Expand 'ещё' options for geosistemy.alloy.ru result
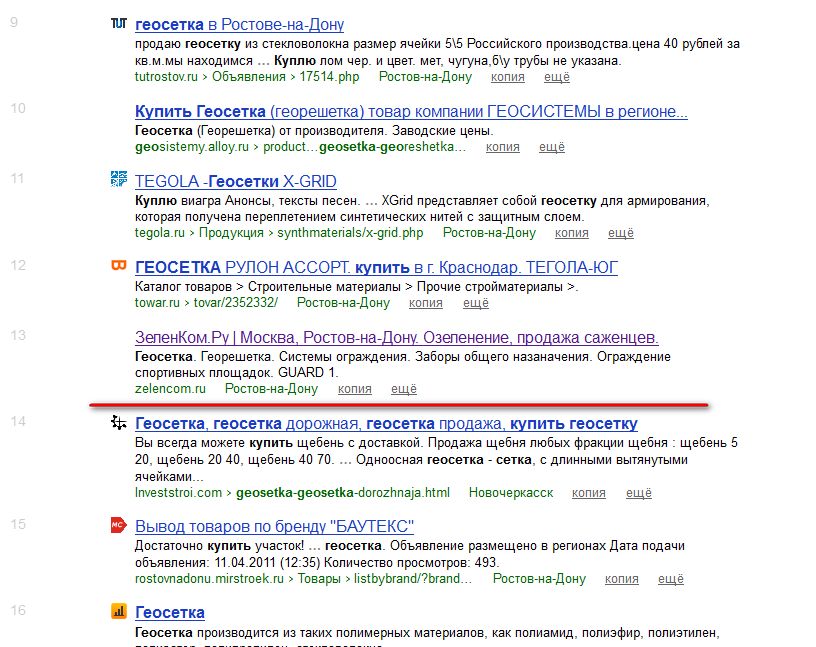The image size is (816, 647). pyautogui.click(x=552, y=147)
